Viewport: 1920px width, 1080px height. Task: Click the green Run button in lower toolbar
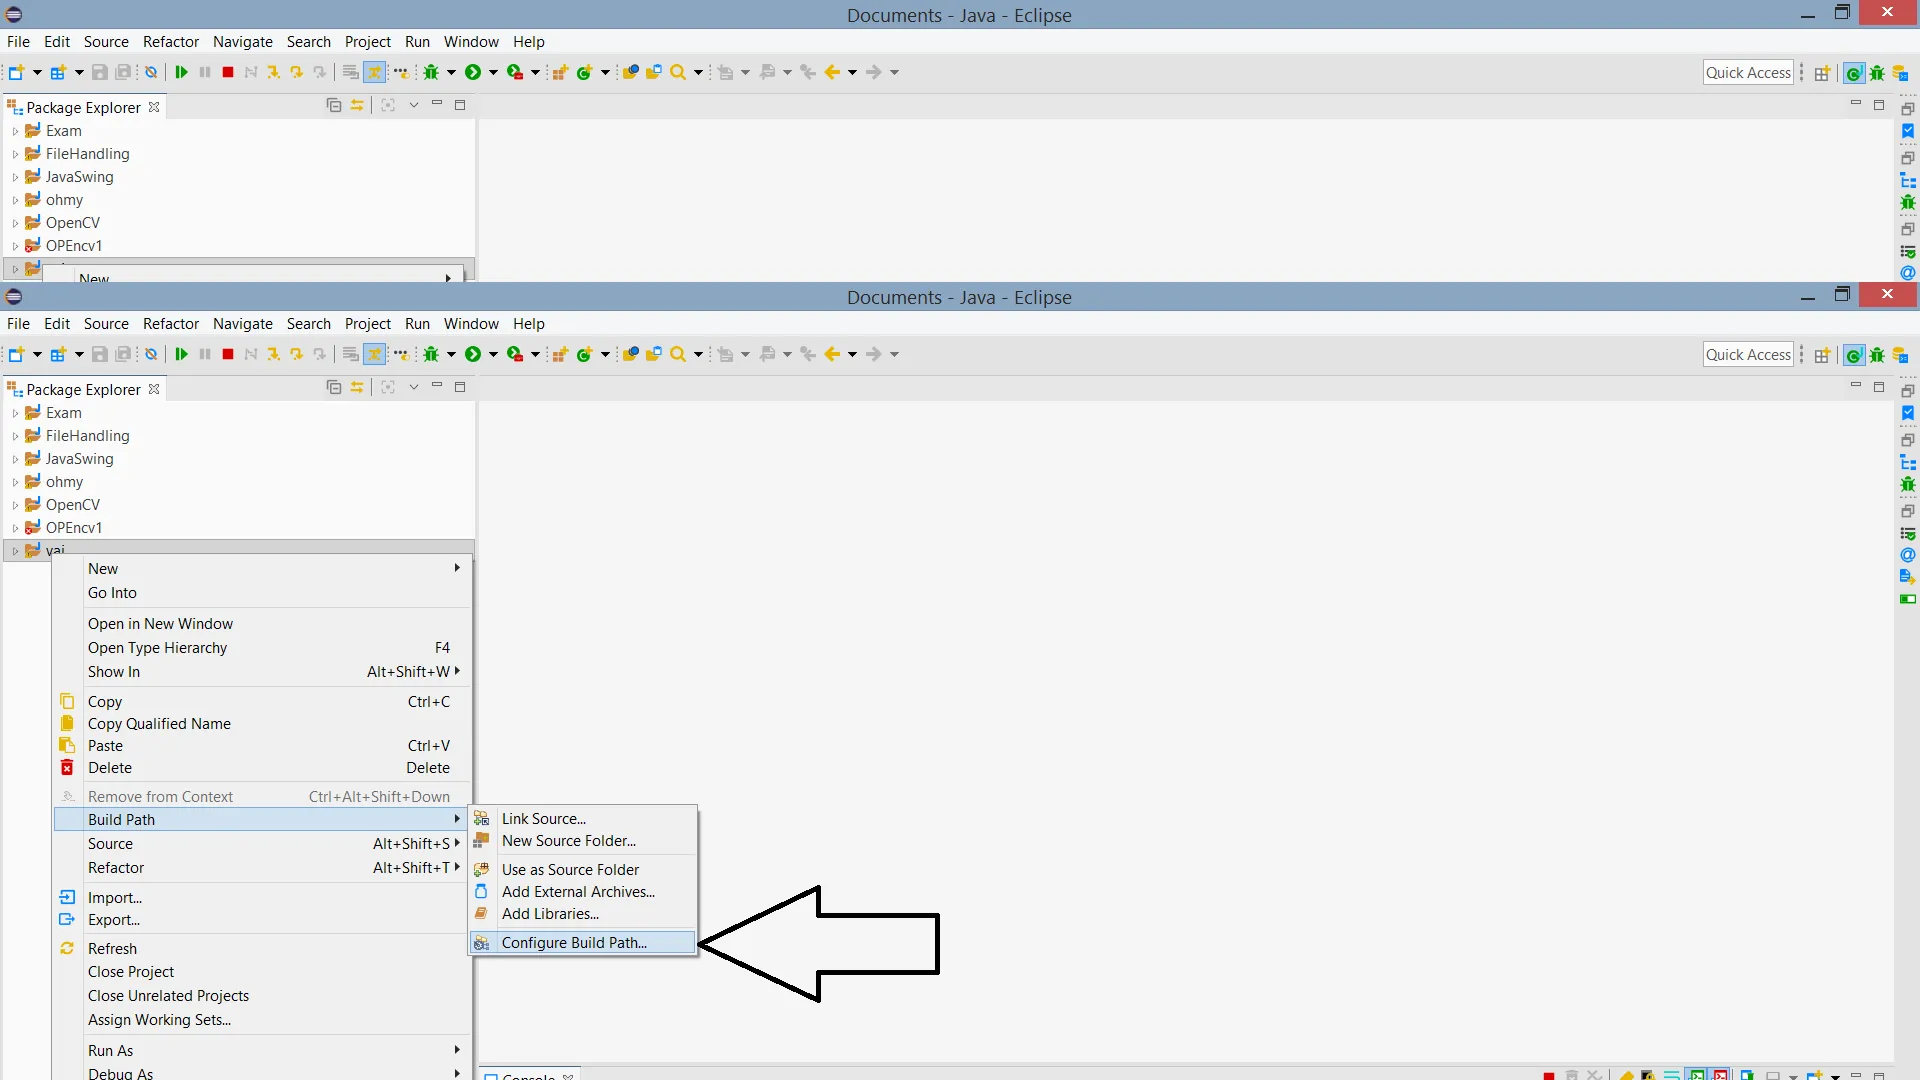point(473,354)
